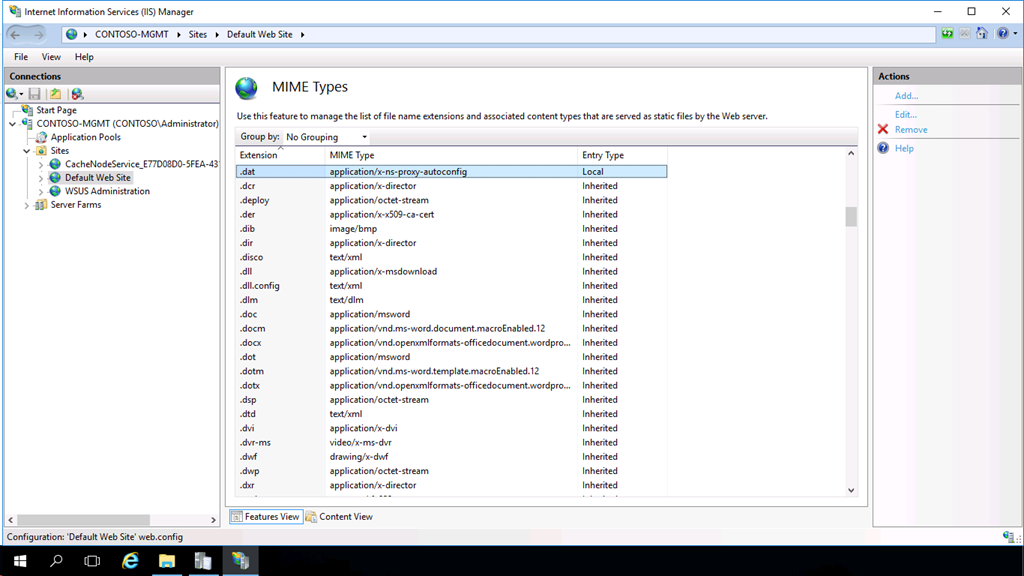Click the Back arrow navigation button
Image resolution: width=1024 pixels, height=576 pixels.
16,34
